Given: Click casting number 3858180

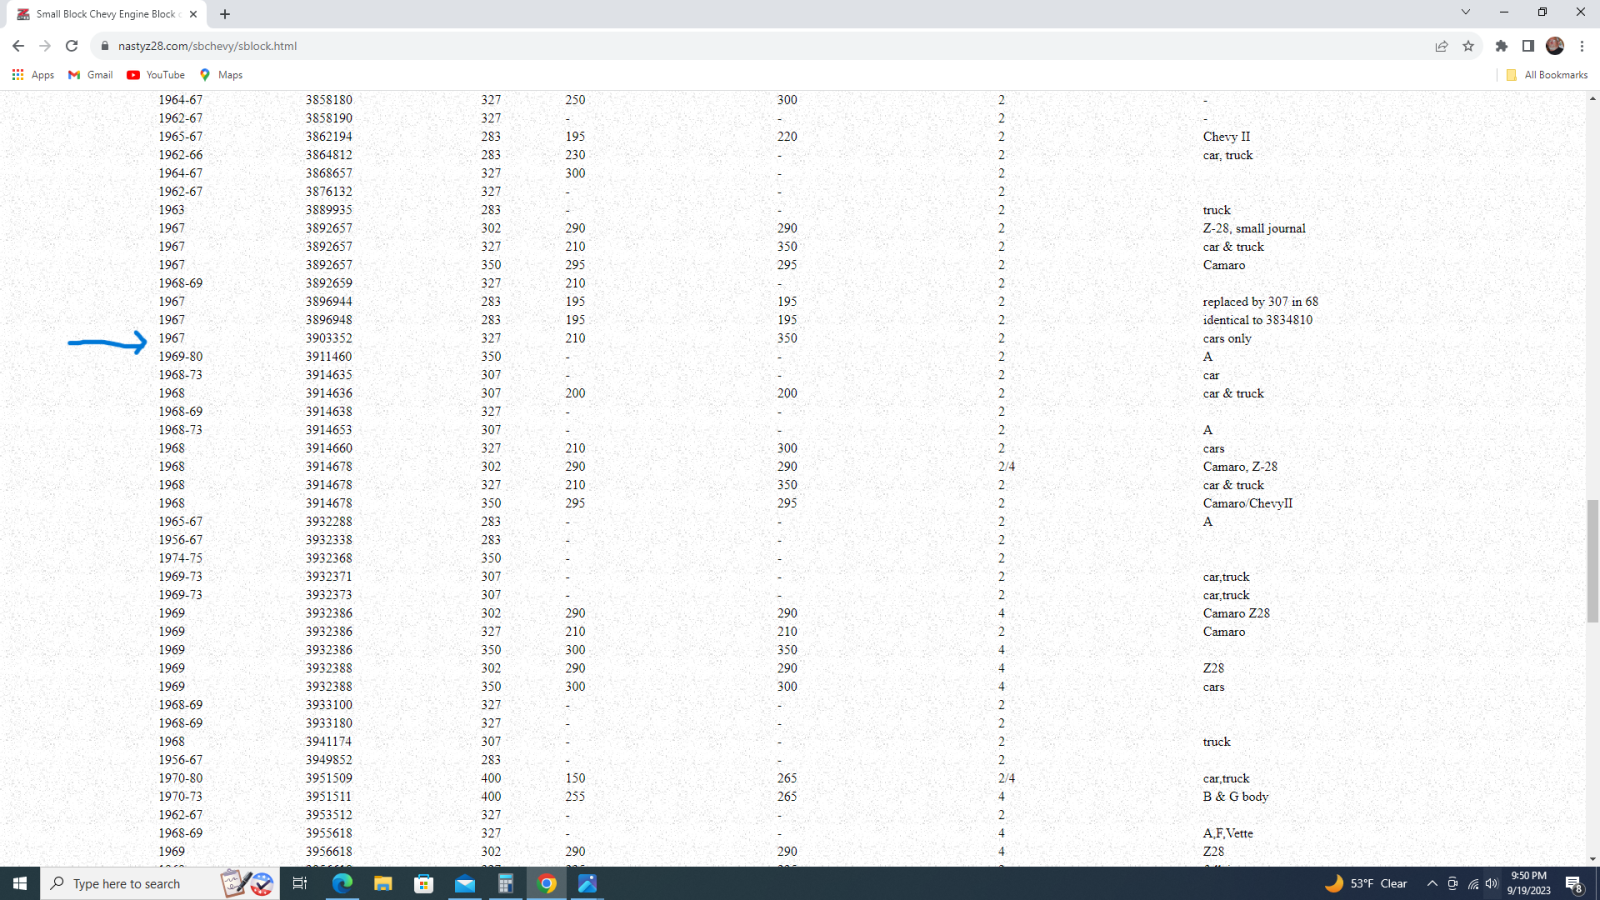Looking at the screenshot, I should pyautogui.click(x=329, y=100).
